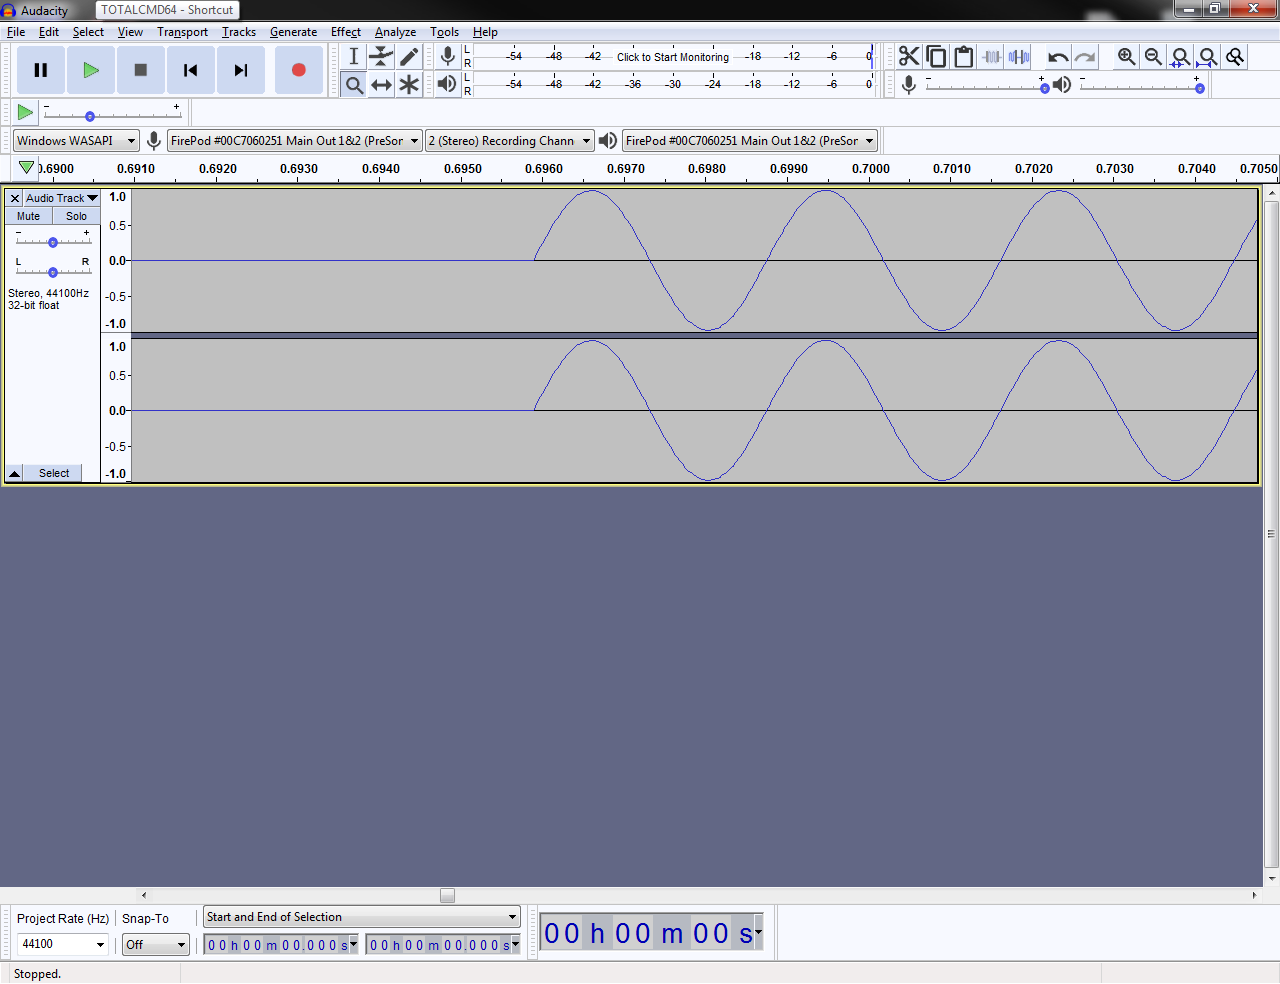The width and height of the screenshot is (1280, 984).
Task: Open the Start and End of Selection dropdown
Action: coord(362,917)
